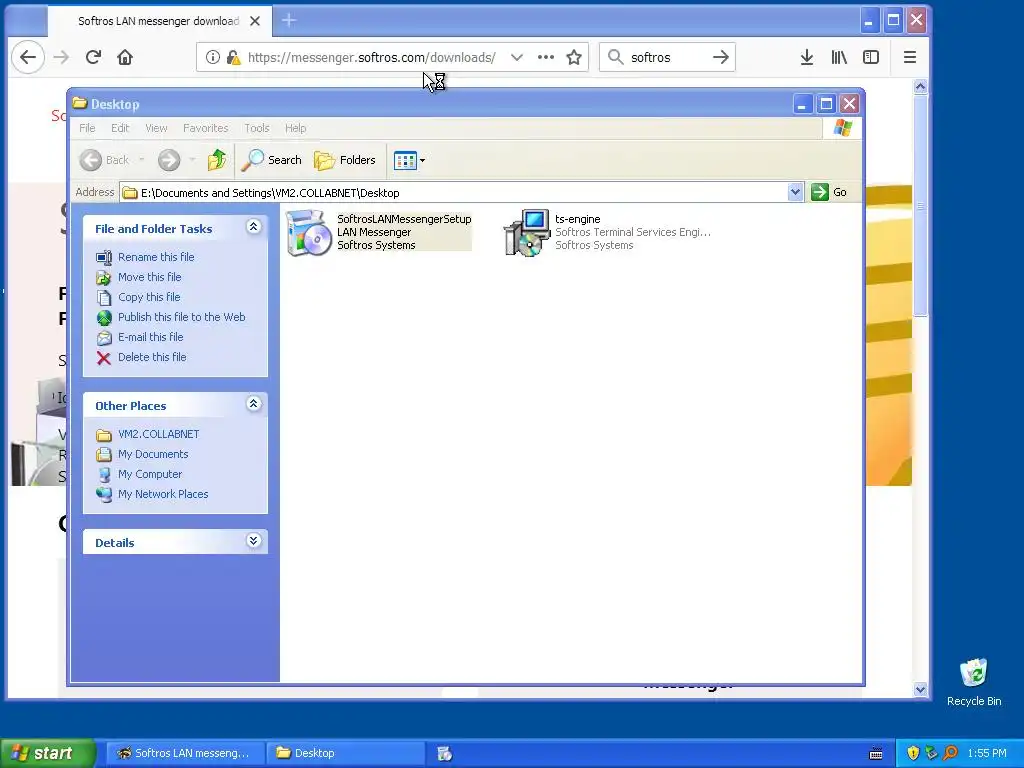Open the Edit menu
Screen dimensions: 1024x768
click(120, 128)
